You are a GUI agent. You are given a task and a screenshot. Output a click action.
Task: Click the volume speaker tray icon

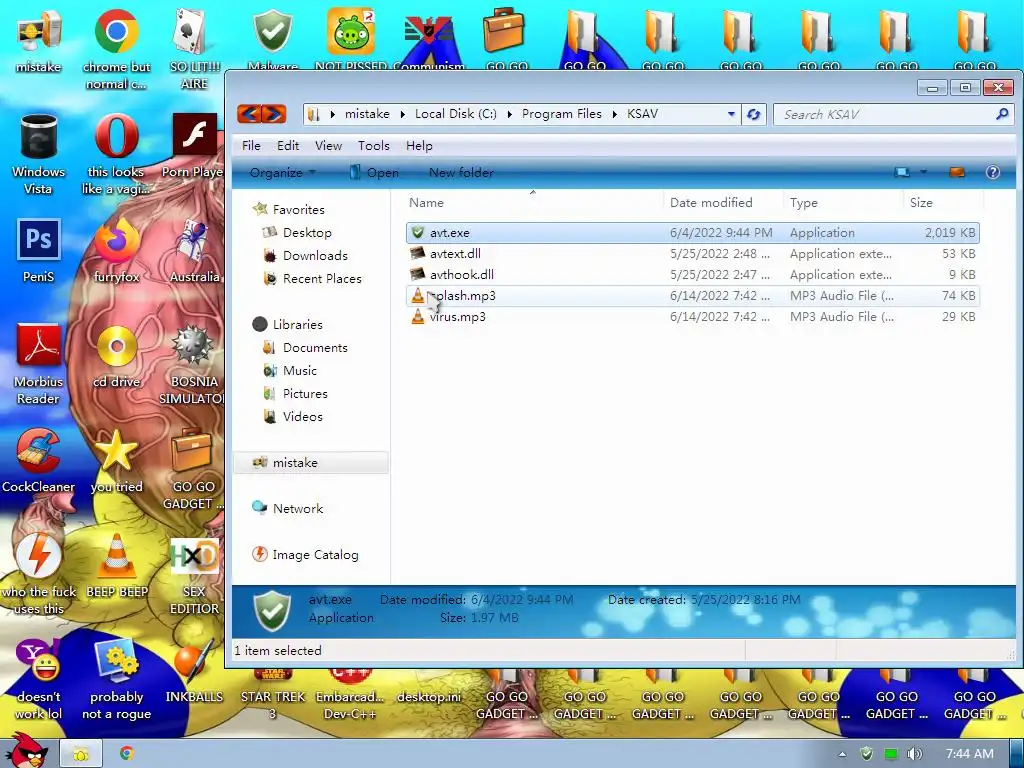914,754
